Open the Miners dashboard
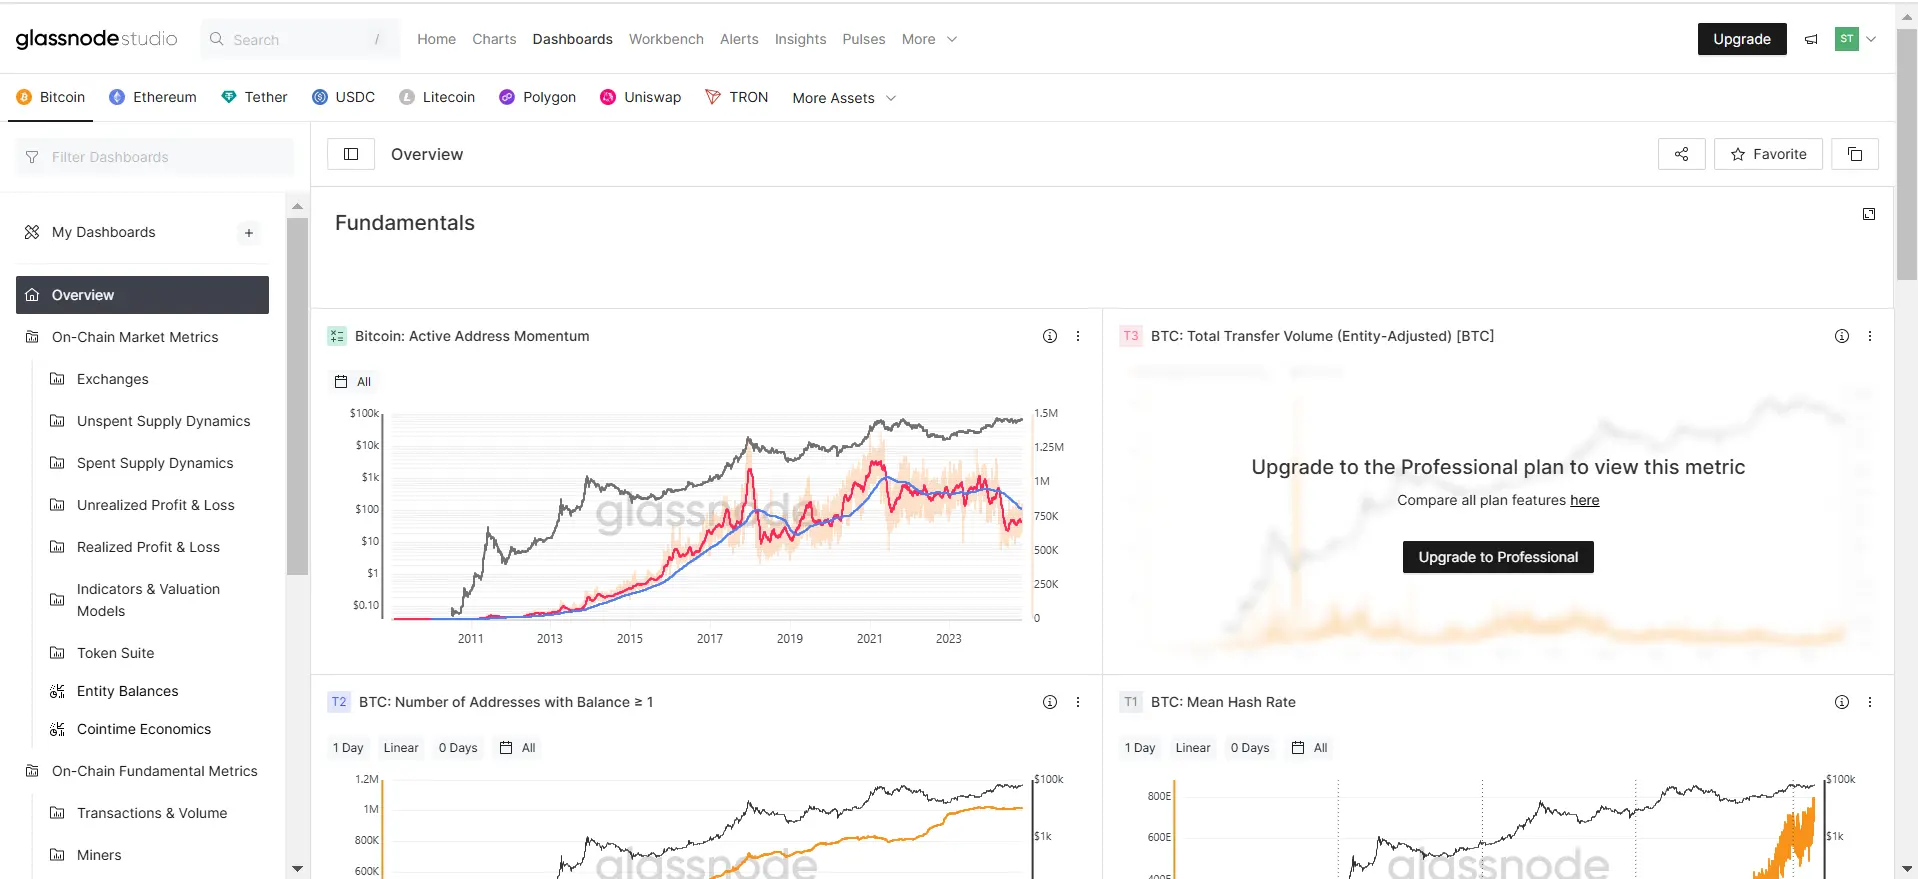This screenshot has height=879, width=1918. pyautogui.click(x=99, y=855)
